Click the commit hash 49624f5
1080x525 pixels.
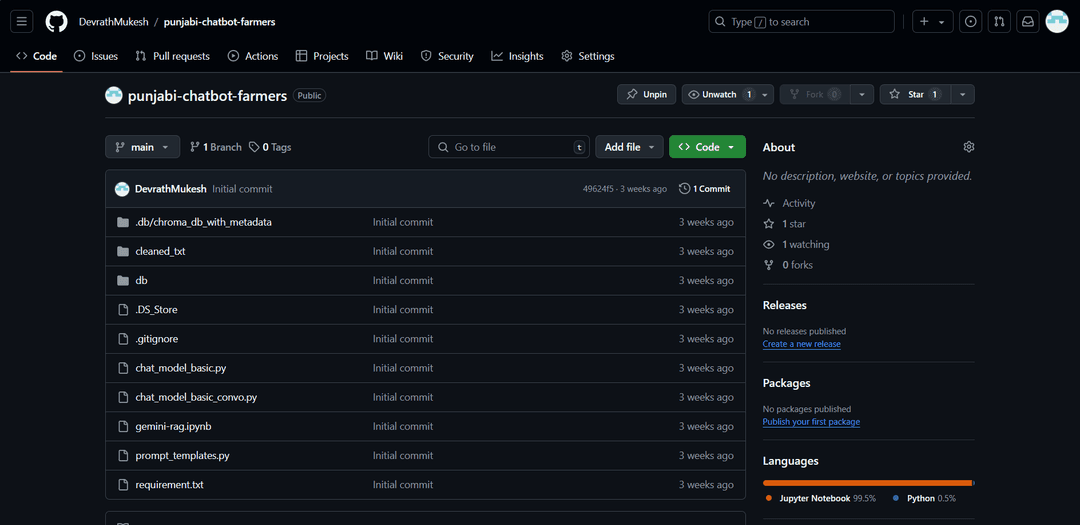coord(597,189)
